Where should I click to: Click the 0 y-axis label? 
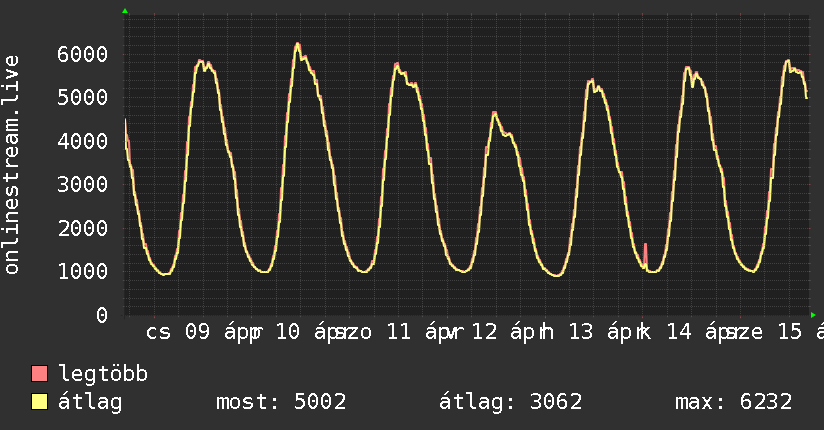coord(102,315)
